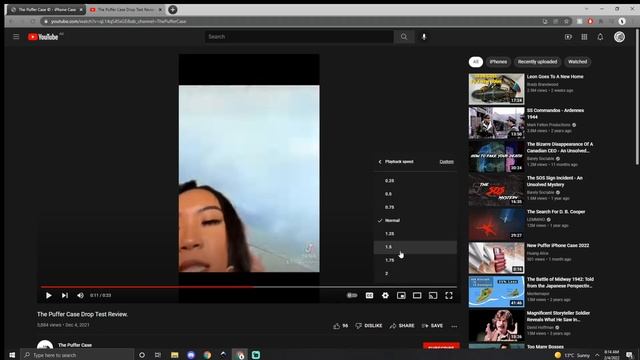Select the Recently uploaded filter chip
Screen dimensions: 640x360
pos(537,62)
